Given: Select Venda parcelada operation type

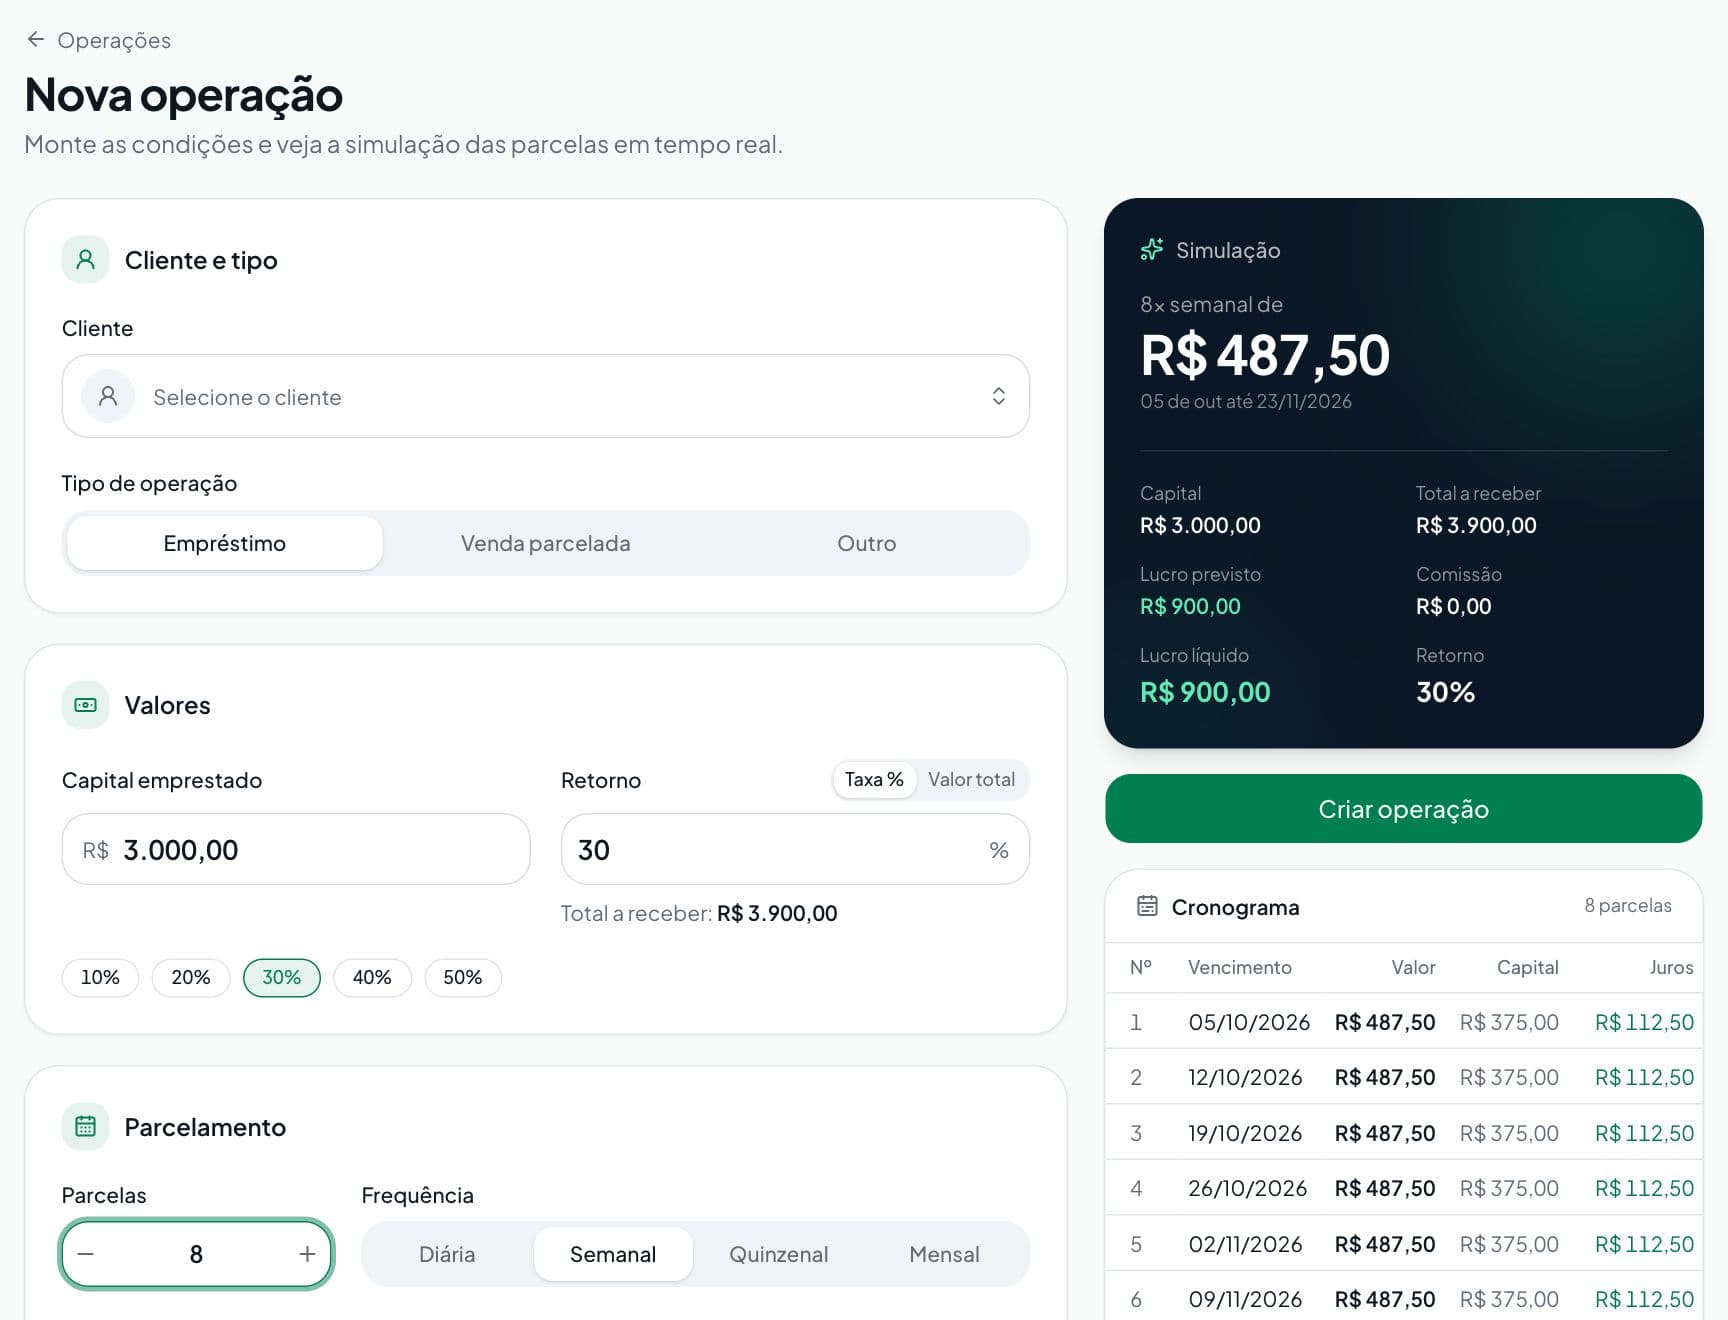Looking at the screenshot, I should click(545, 543).
